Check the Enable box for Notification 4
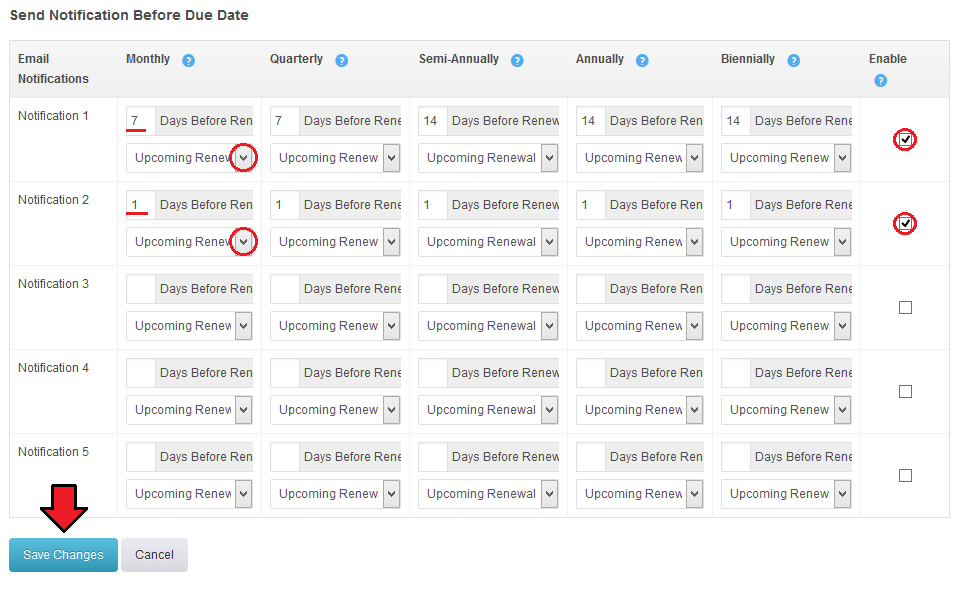Image resolution: width=958 pixels, height=596 pixels. coord(905,391)
